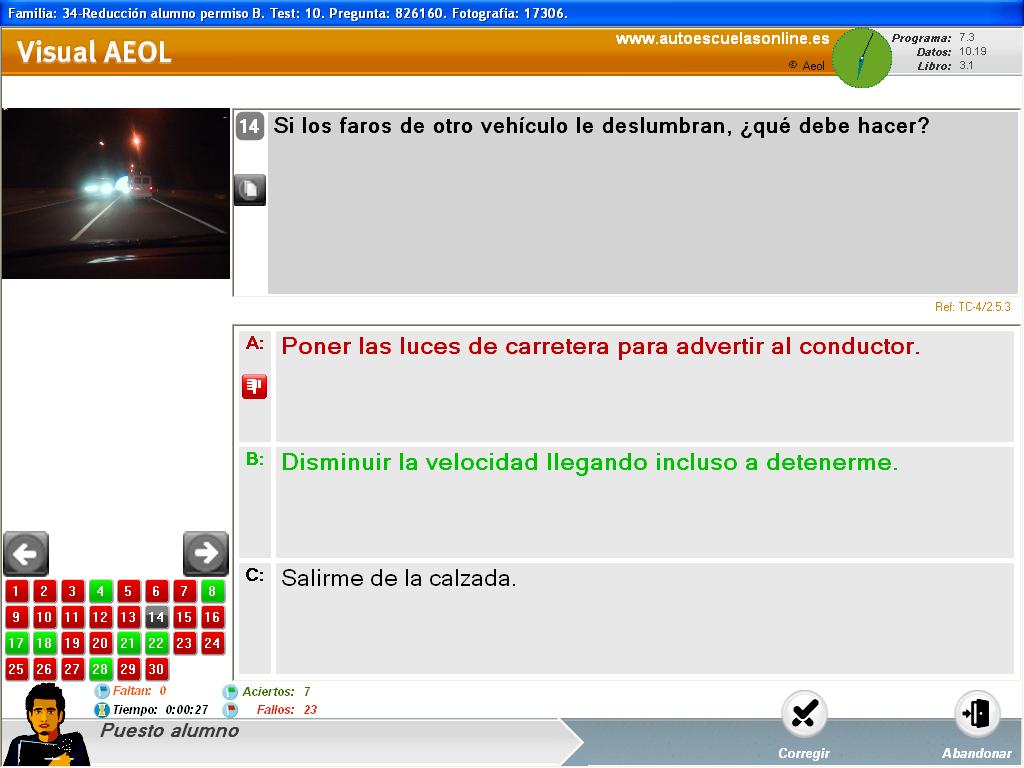The width and height of the screenshot is (1024, 768).
Task: Click the copy icon beside question text
Action: [250, 189]
